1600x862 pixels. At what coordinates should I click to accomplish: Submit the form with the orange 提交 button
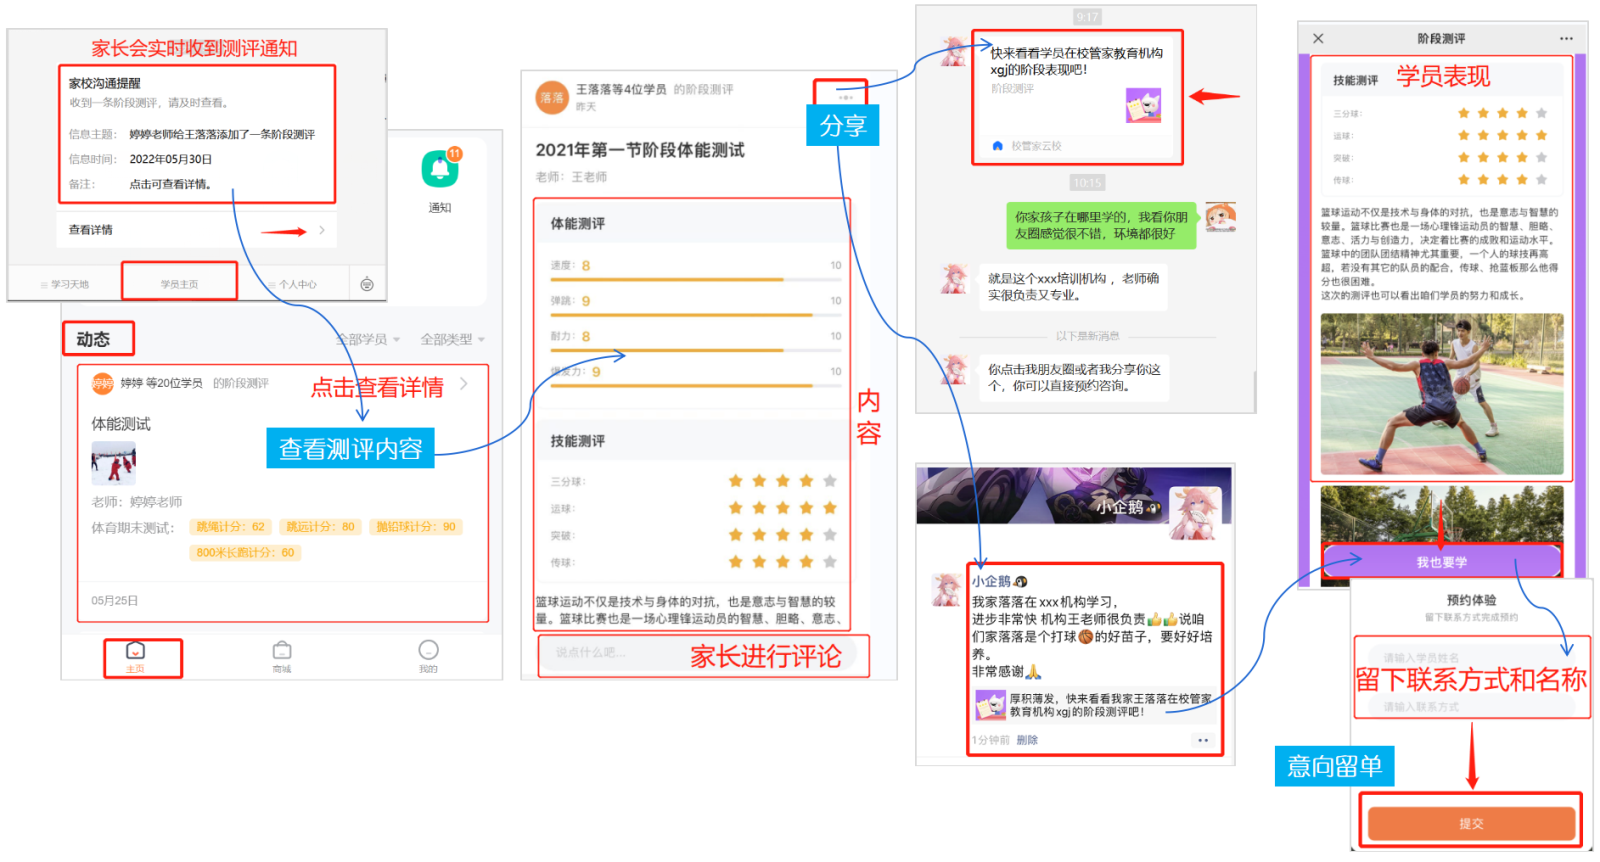[1471, 823]
